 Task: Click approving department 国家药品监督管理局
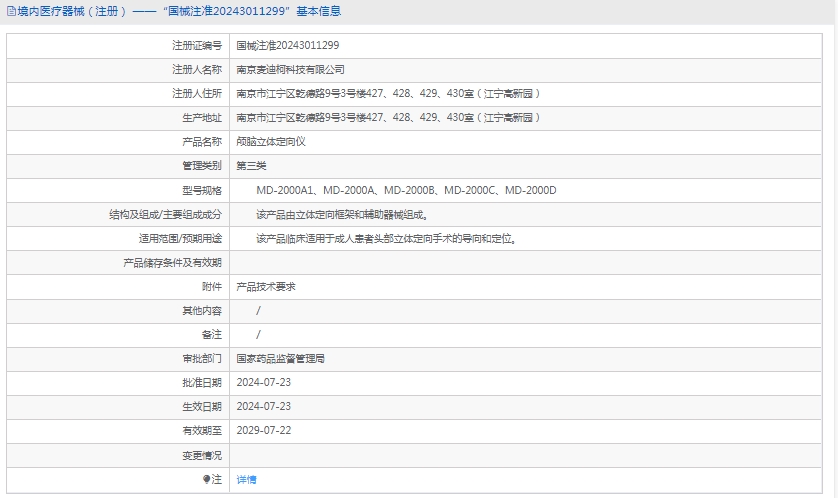pyautogui.click(x=280, y=358)
